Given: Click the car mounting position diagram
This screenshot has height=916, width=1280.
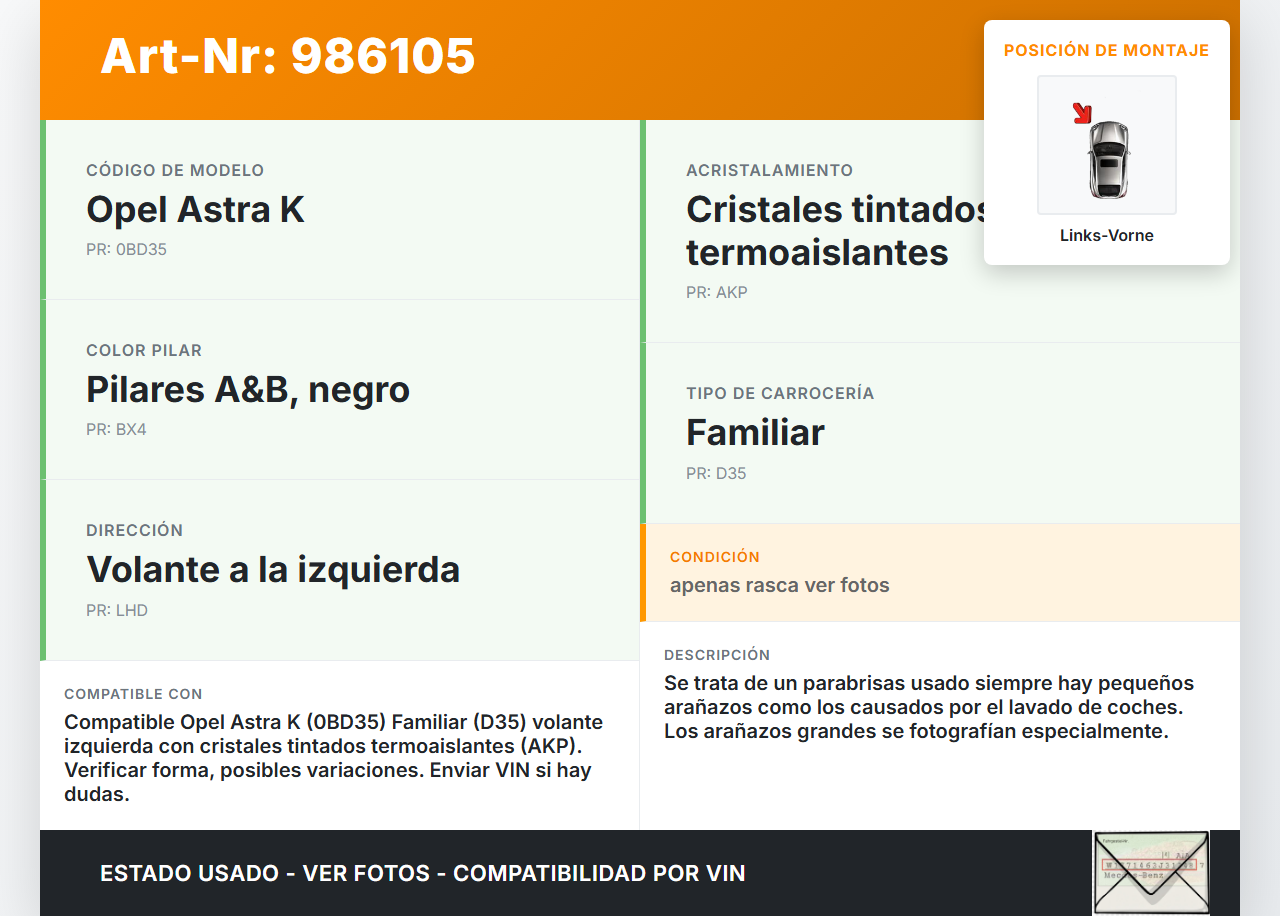Looking at the screenshot, I should coord(1107,145).
